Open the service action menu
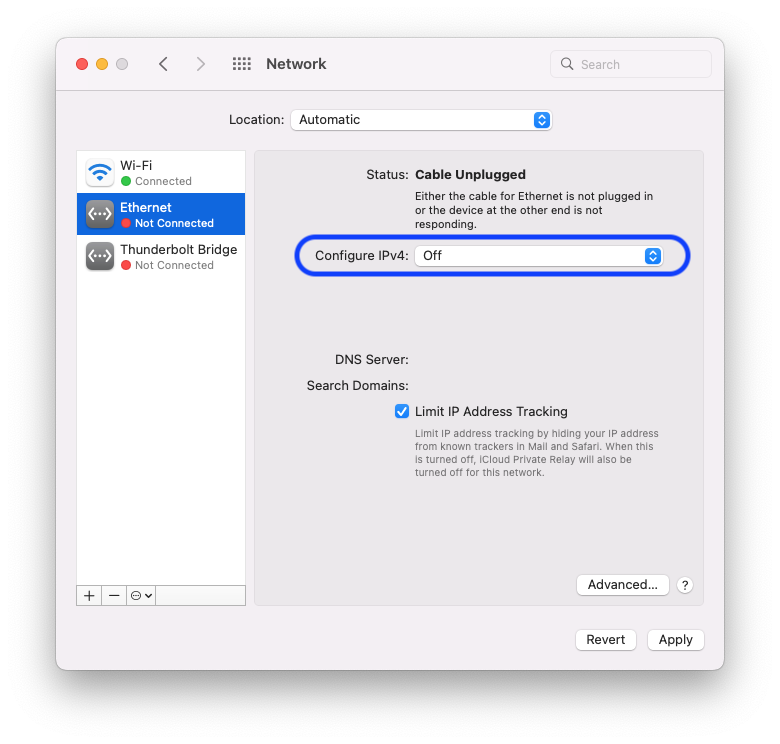This screenshot has height=744, width=780. click(141, 595)
